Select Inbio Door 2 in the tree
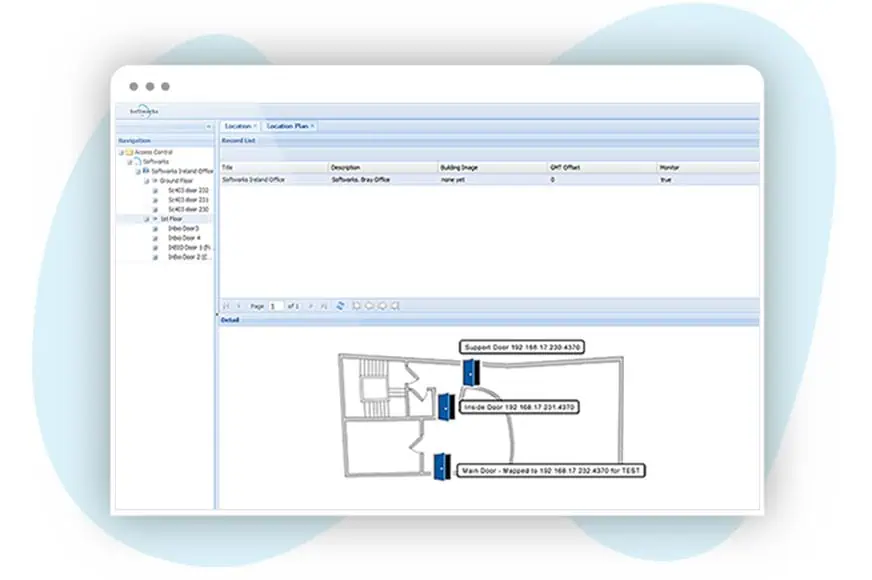This screenshot has height=580, width=872. (x=190, y=257)
